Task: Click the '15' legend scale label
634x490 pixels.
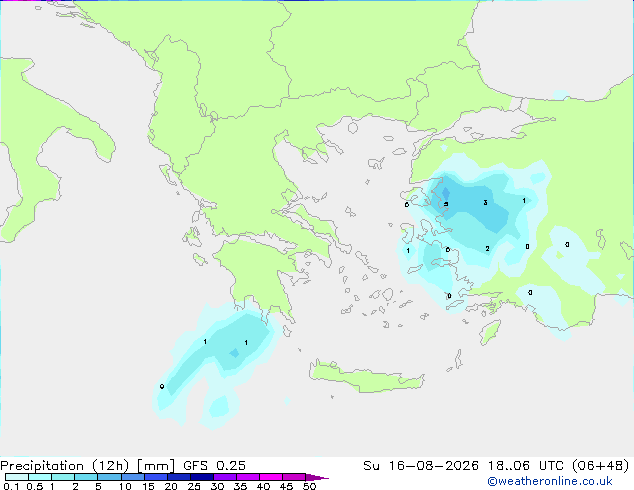Action: tap(148, 486)
